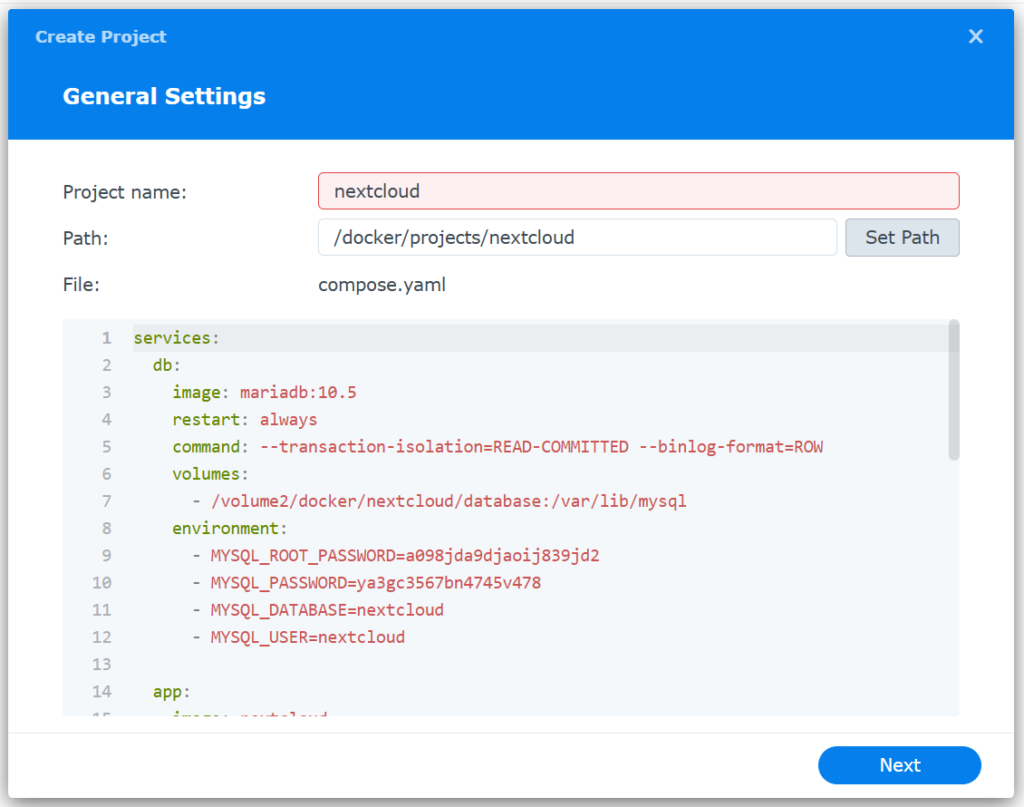Click the MYSQL_PASSWORD line
This screenshot has height=807, width=1024.
click(366, 583)
